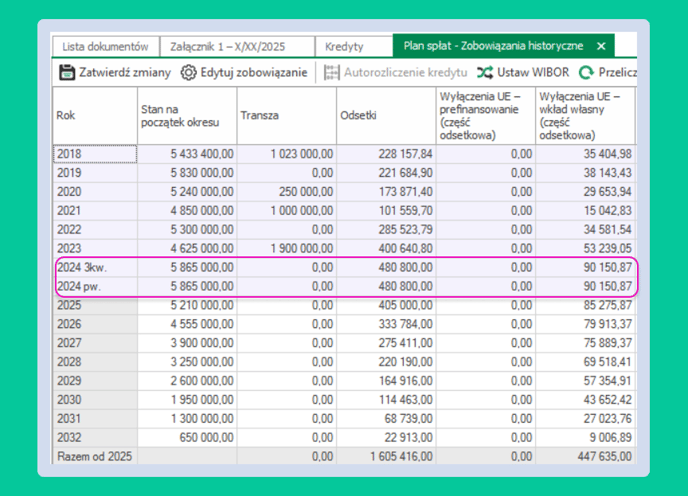This screenshot has width=688, height=496.
Task: Select the 2032 year cell
Action: pyautogui.click(x=95, y=437)
